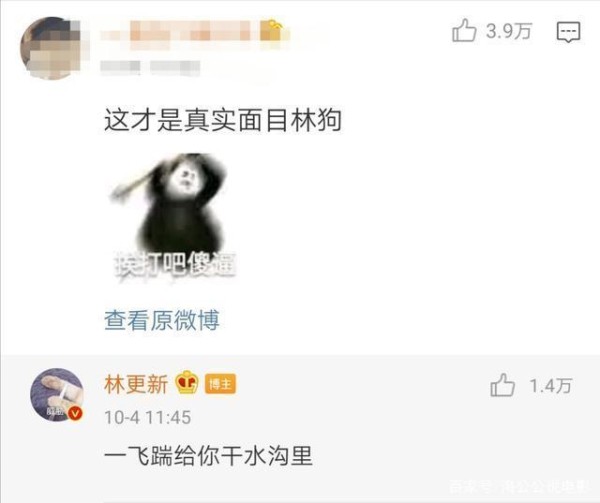Click the reply text 一飞踹给你干水沟里

pyautogui.click(x=209, y=456)
